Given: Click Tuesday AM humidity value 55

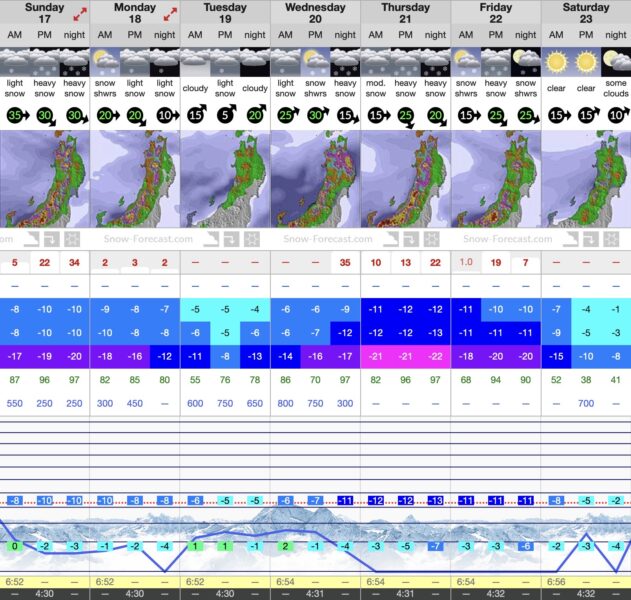Looking at the screenshot, I should tap(195, 380).
